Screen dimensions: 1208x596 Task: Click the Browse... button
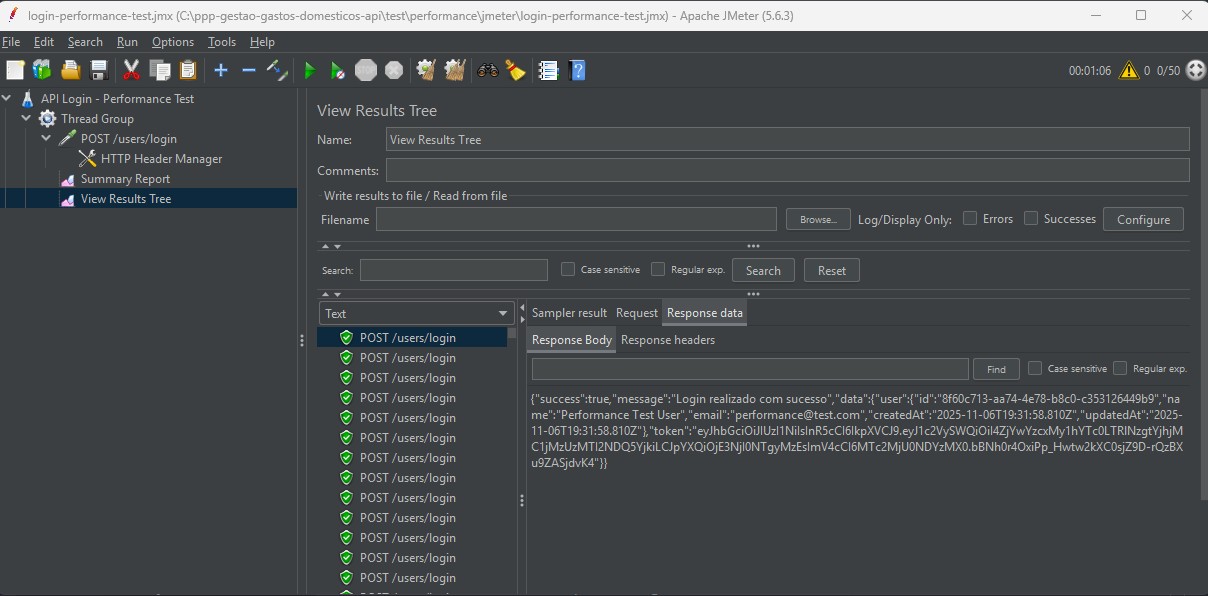click(818, 219)
